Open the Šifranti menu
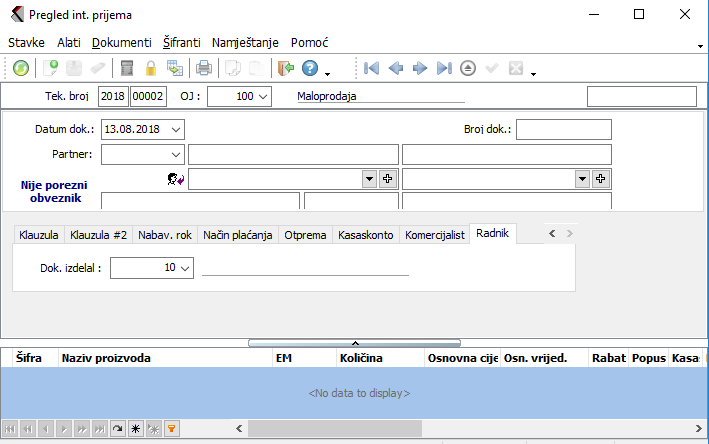The height and width of the screenshot is (444, 709). click(x=182, y=43)
